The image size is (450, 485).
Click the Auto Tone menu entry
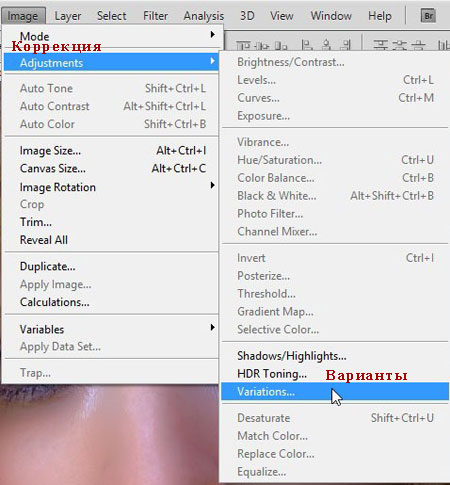point(111,88)
